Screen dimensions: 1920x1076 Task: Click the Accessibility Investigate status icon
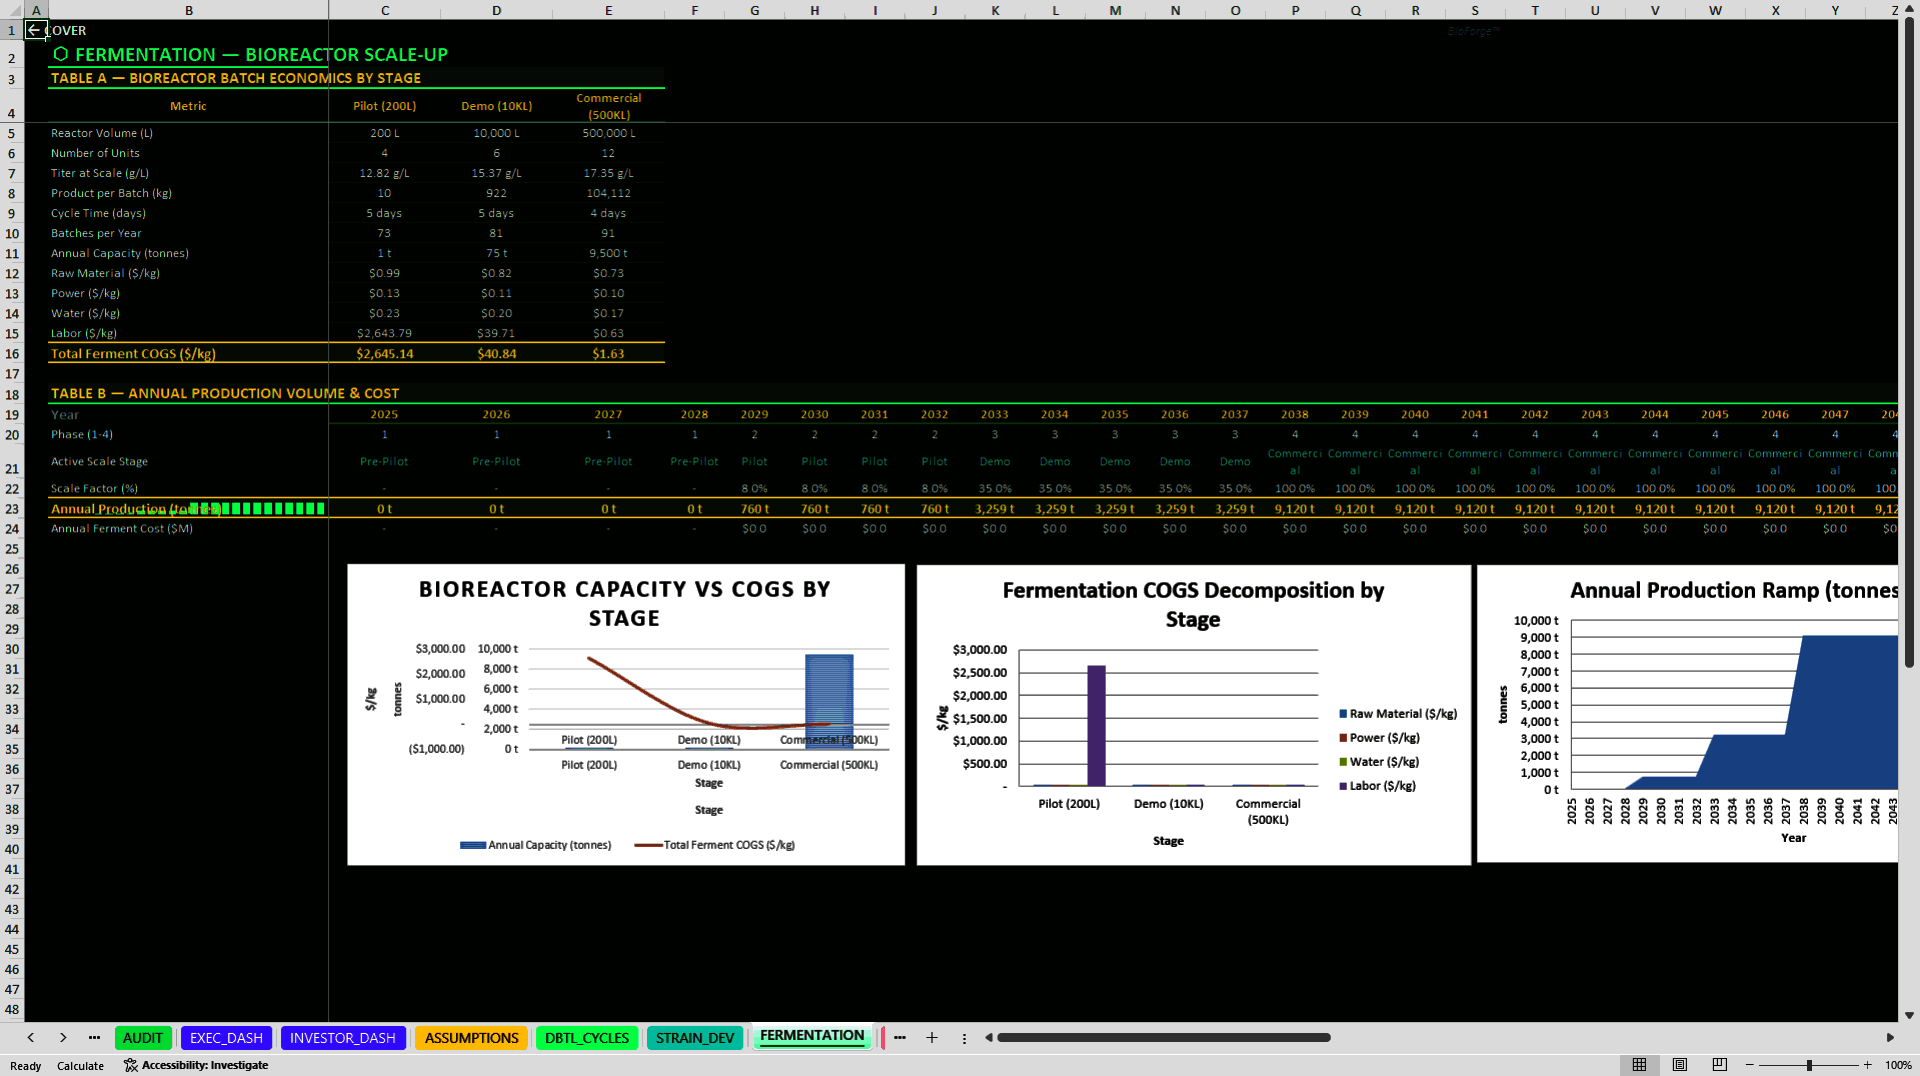coord(130,1066)
